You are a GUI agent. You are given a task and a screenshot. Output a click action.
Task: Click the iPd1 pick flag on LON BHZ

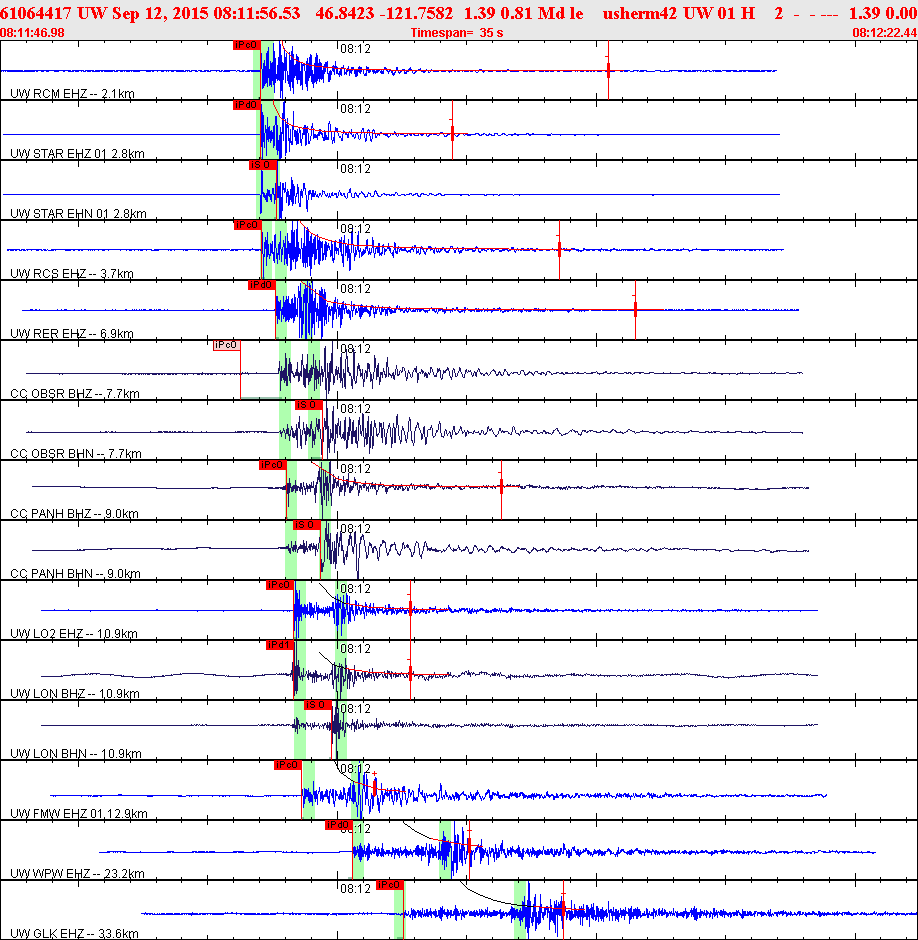279,645
